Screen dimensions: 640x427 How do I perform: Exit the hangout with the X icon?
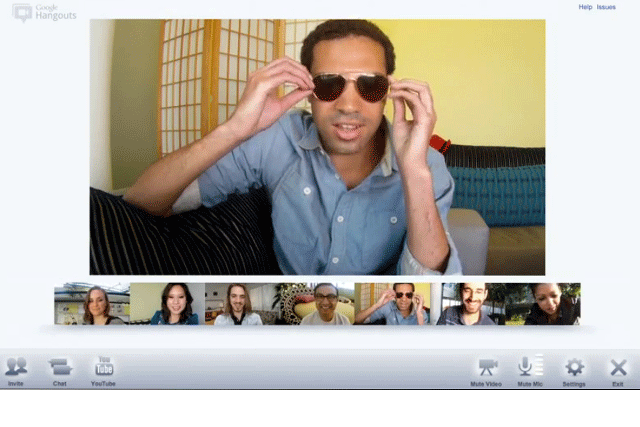tap(618, 367)
